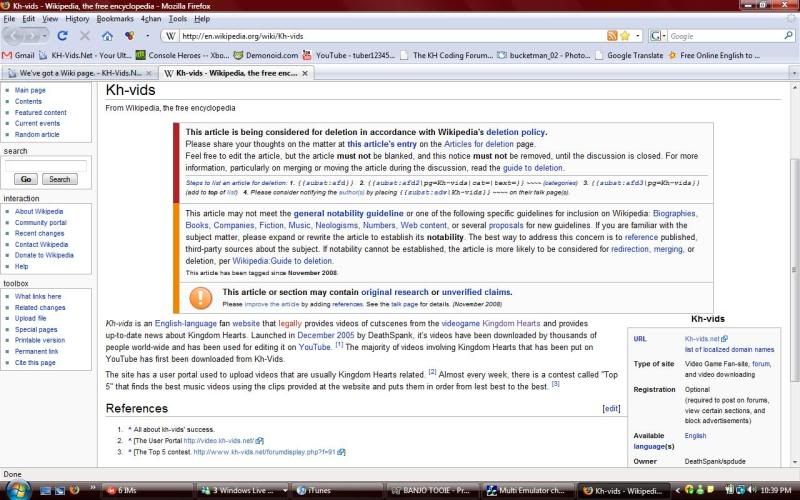800x500 pixels.
Task: Close the Kh-vids Wikipedia tab
Action: click(x=305, y=73)
